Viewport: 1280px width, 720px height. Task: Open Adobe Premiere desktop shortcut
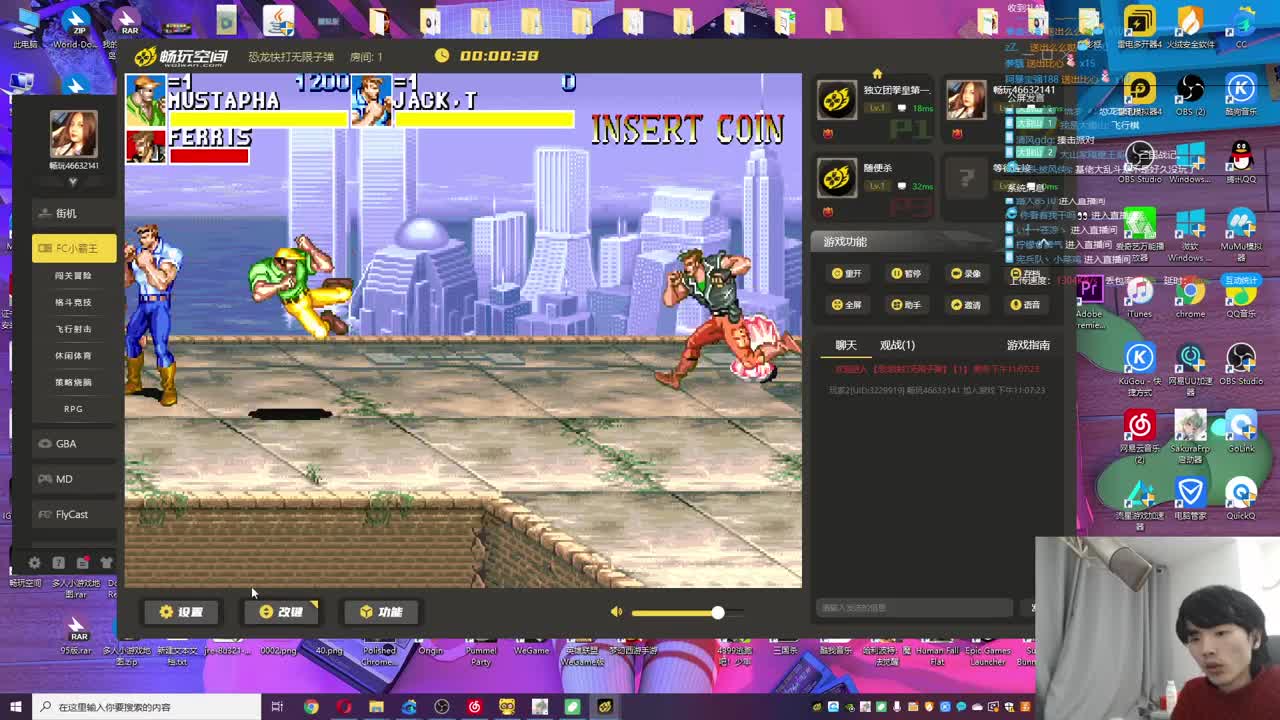tap(1089, 302)
